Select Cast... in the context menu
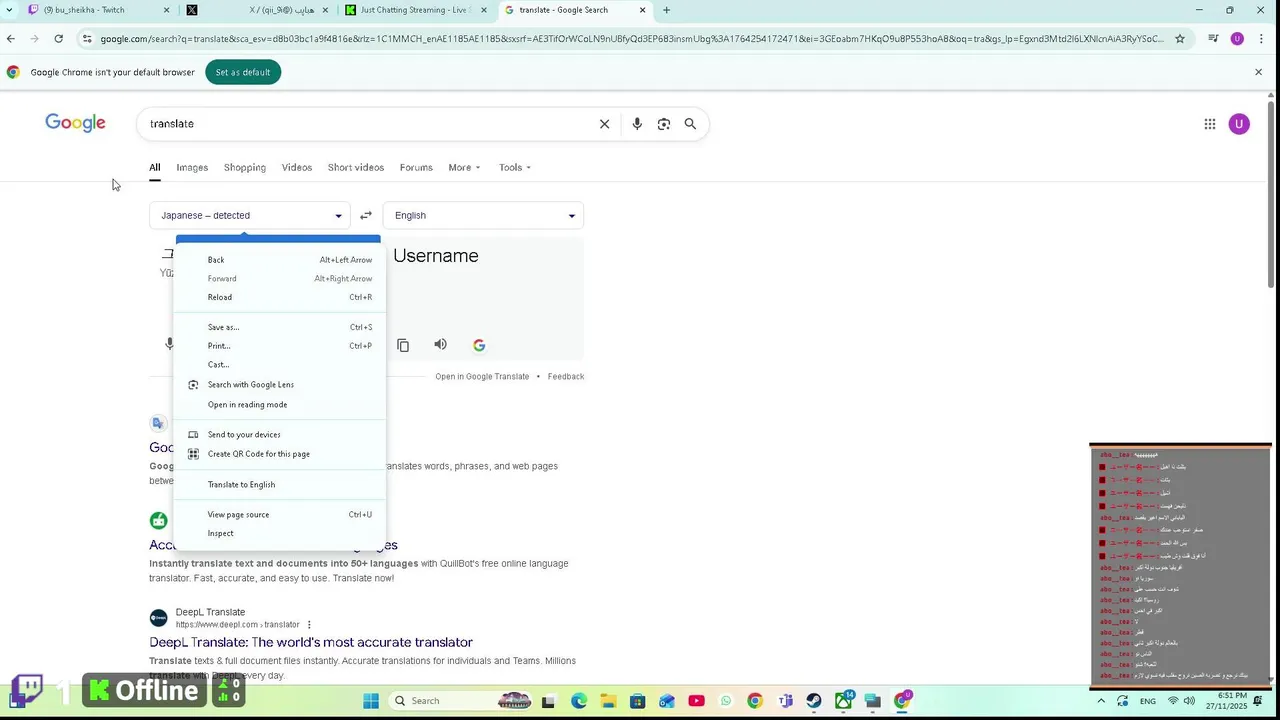The height and width of the screenshot is (720, 1280). (x=279, y=365)
